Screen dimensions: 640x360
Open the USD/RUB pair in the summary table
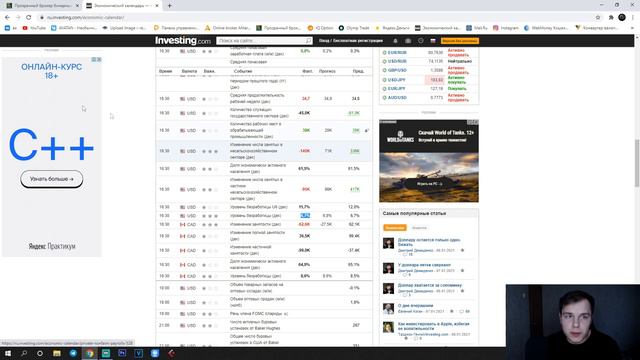(397, 61)
